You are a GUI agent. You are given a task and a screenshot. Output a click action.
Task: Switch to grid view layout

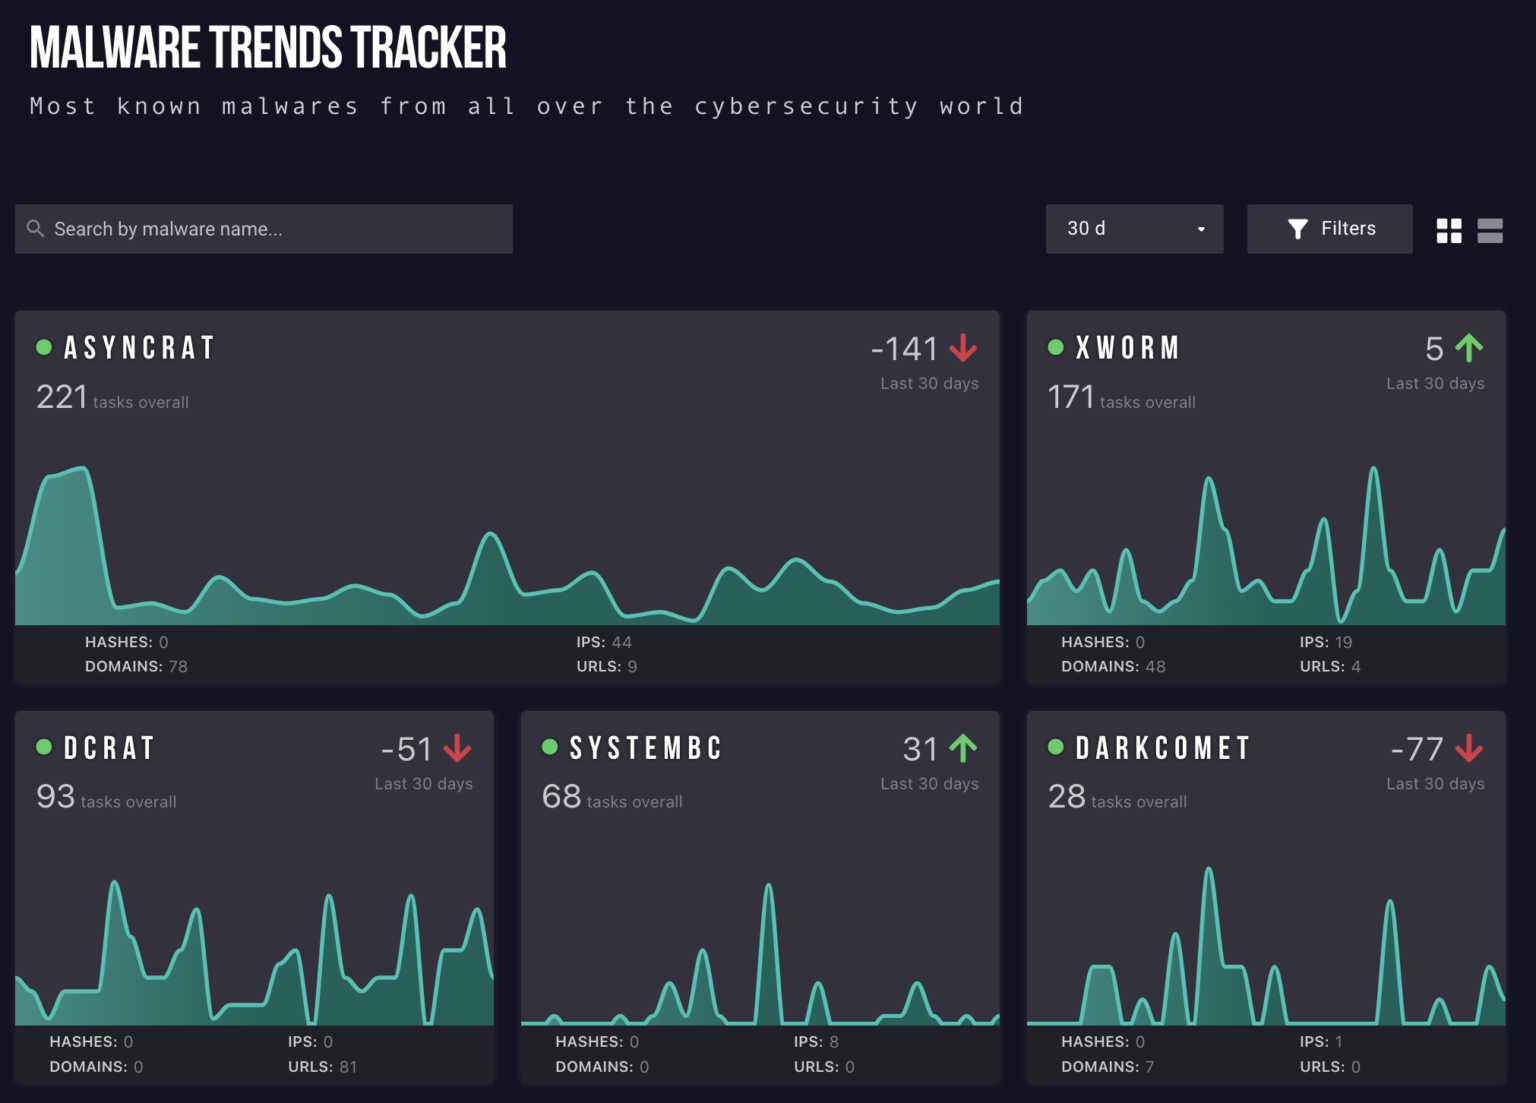[x=1448, y=231]
